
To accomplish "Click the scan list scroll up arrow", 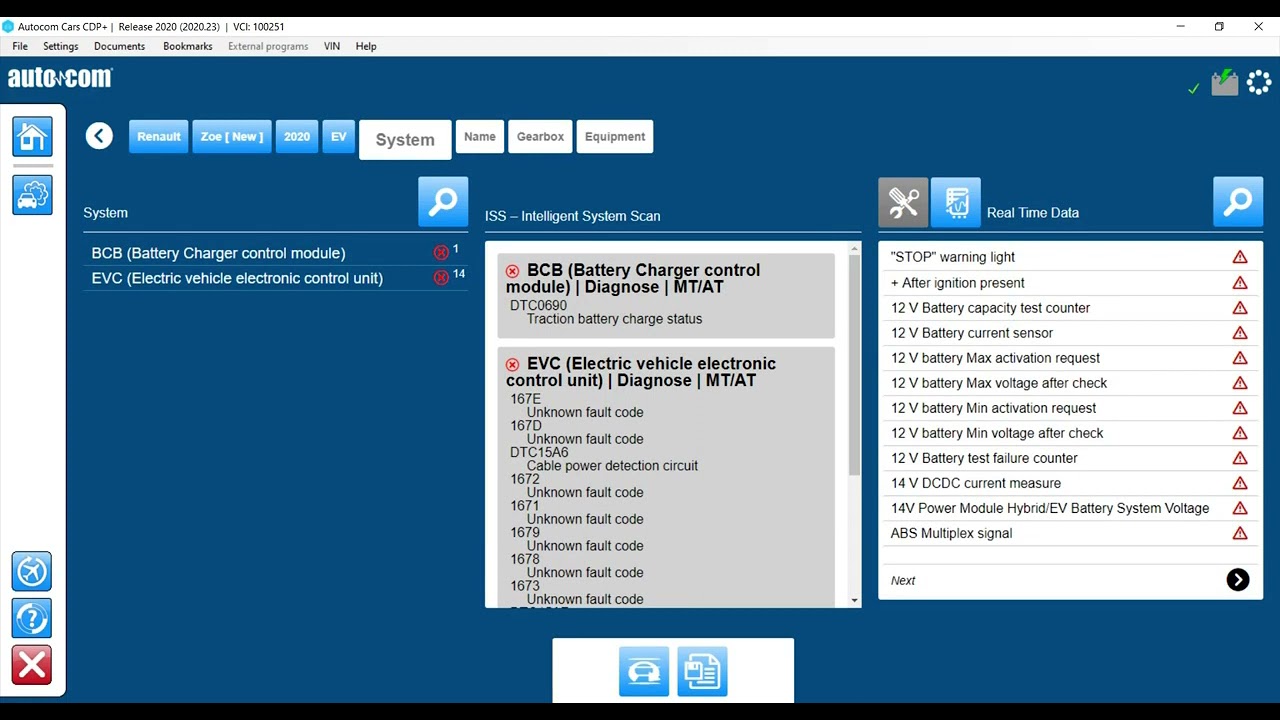I will (x=854, y=249).
